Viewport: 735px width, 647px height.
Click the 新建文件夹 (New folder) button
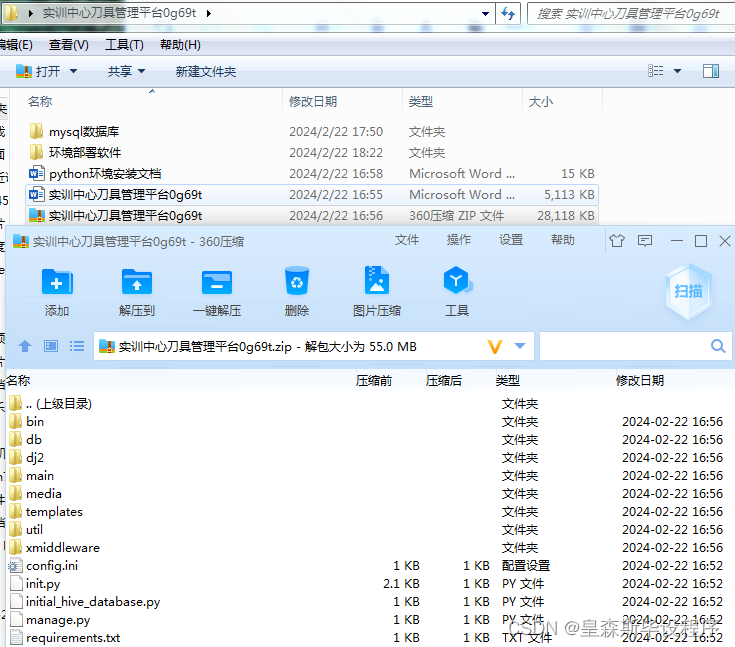click(x=205, y=71)
